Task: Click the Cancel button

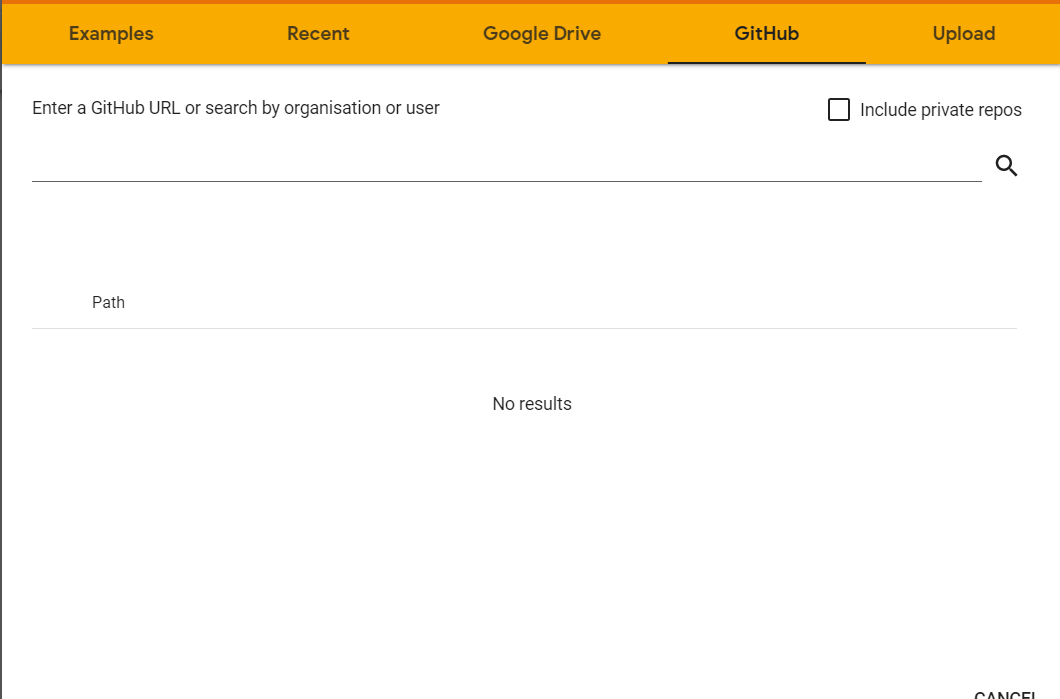Action: click(x=1005, y=695)
